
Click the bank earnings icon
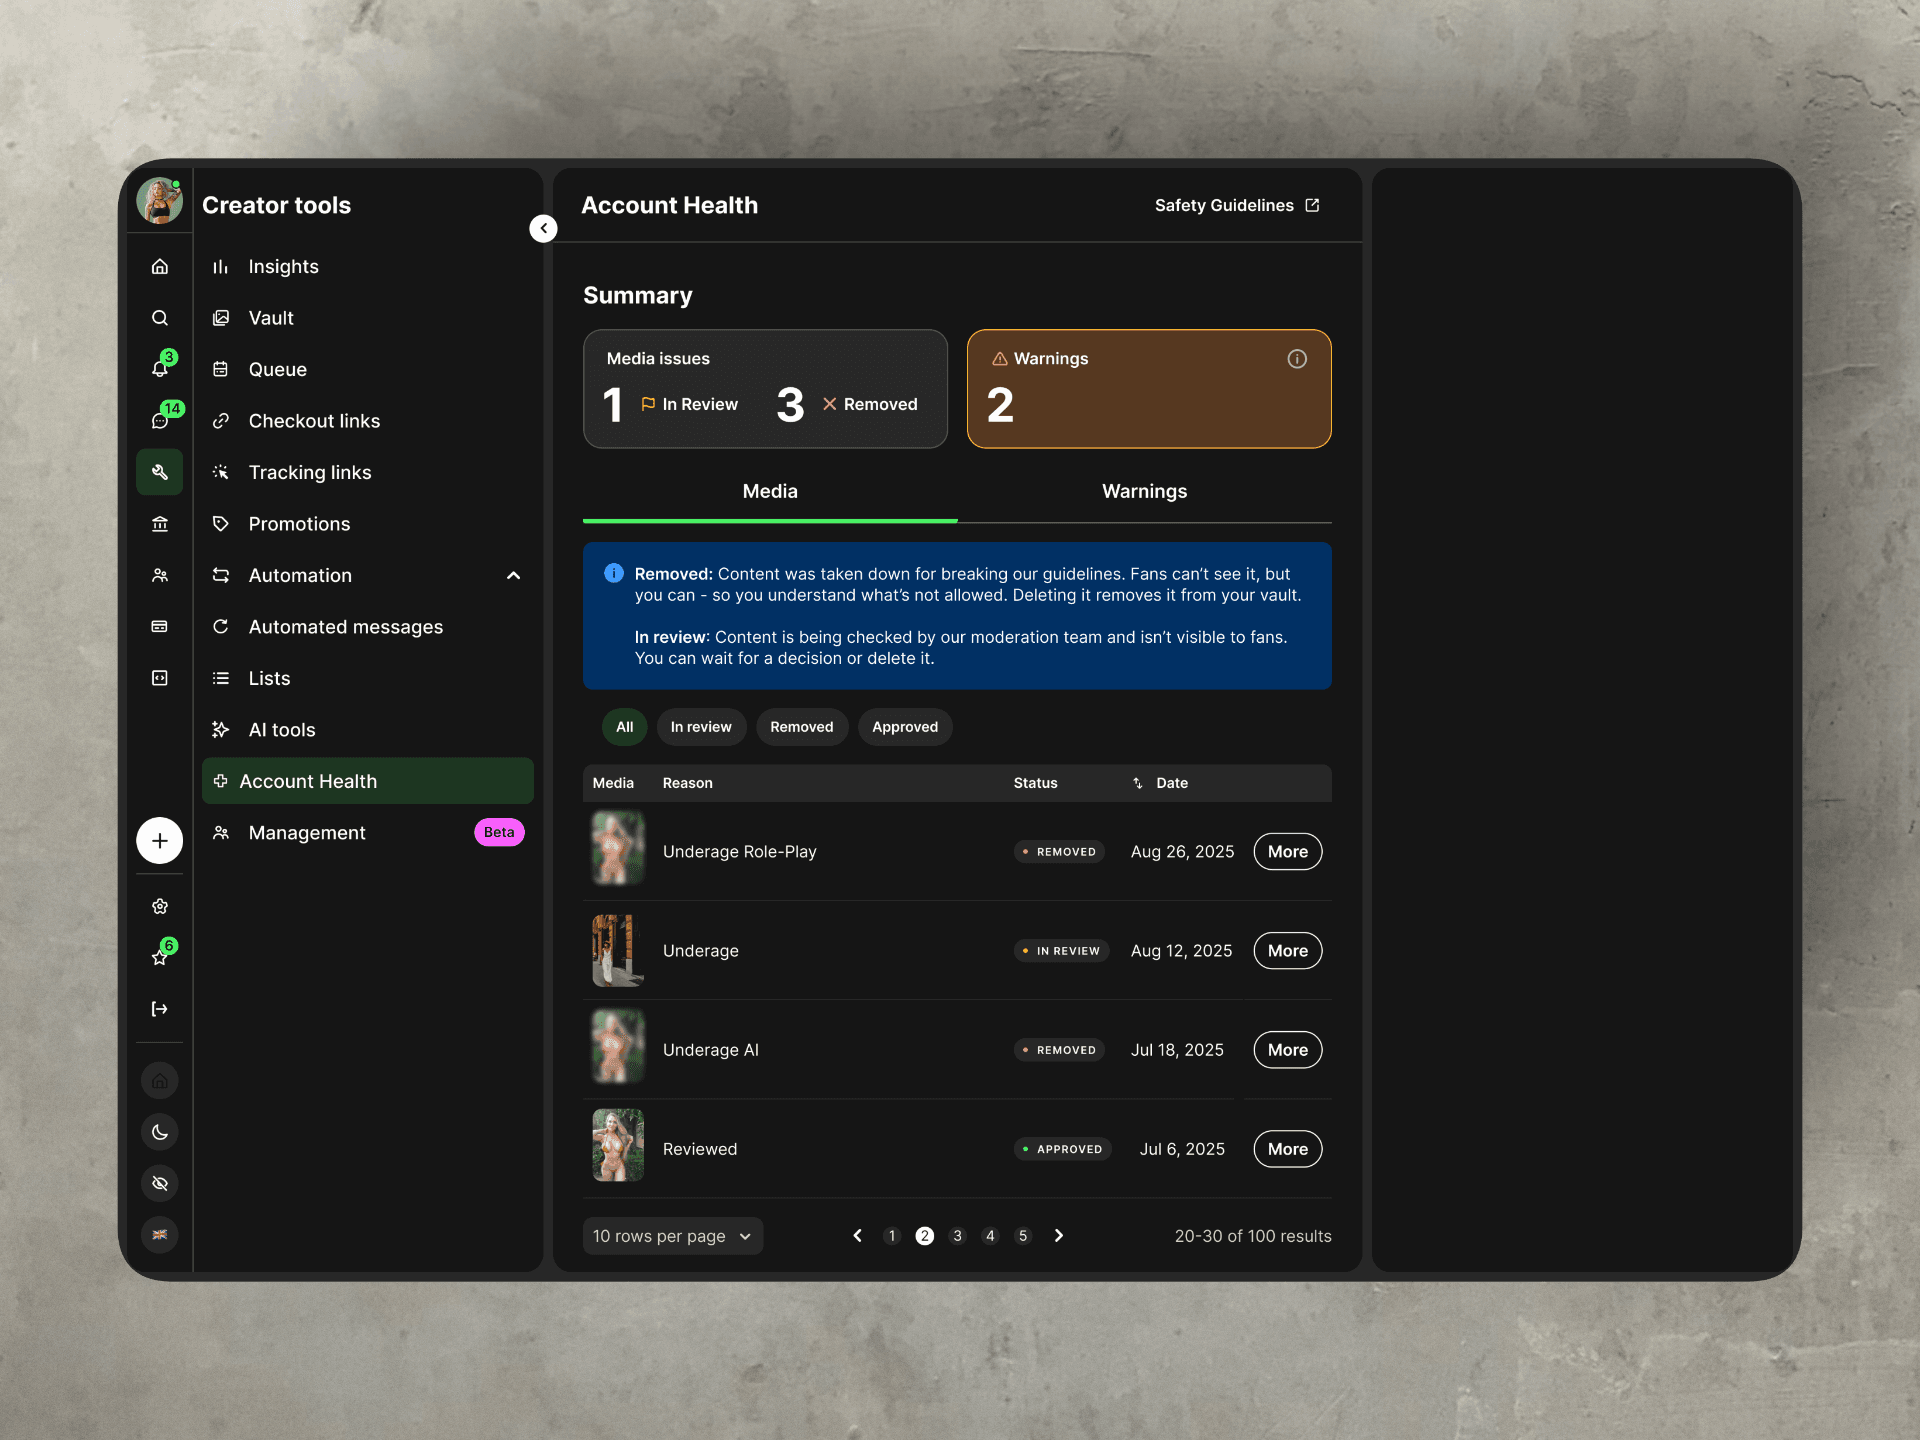point(160,524)
